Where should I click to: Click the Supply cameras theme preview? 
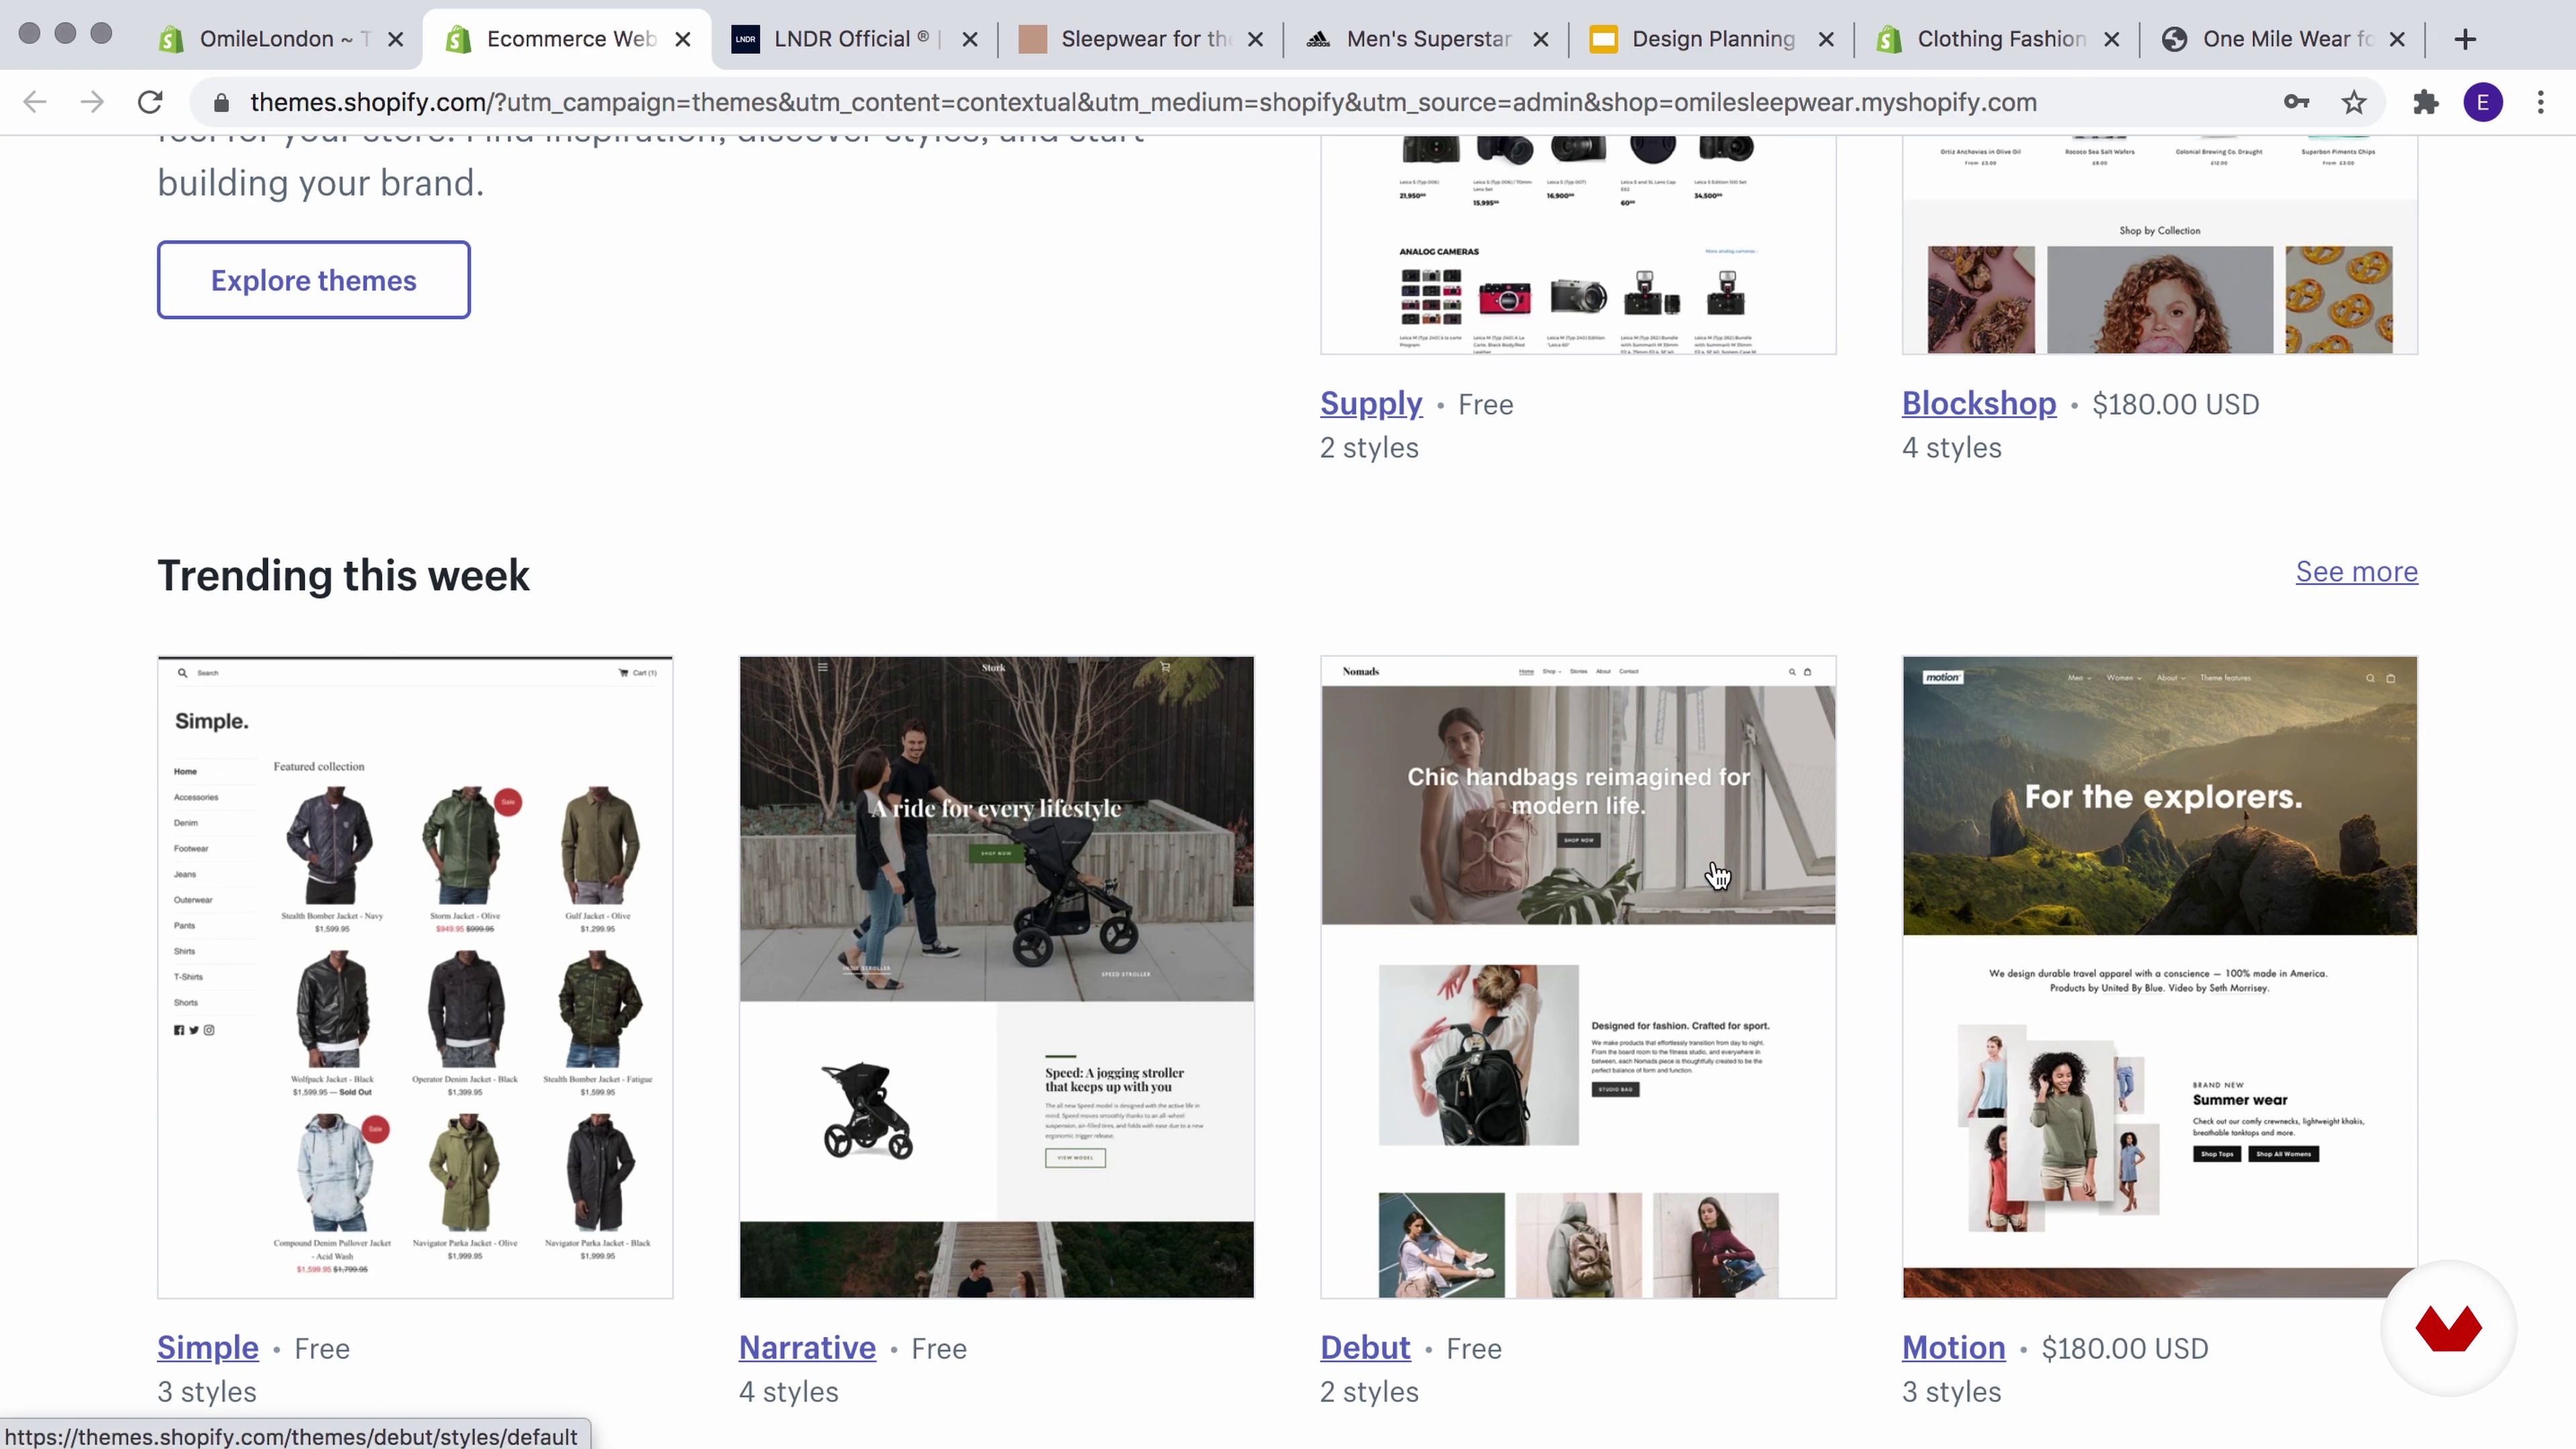click(x=1578, y=245)
